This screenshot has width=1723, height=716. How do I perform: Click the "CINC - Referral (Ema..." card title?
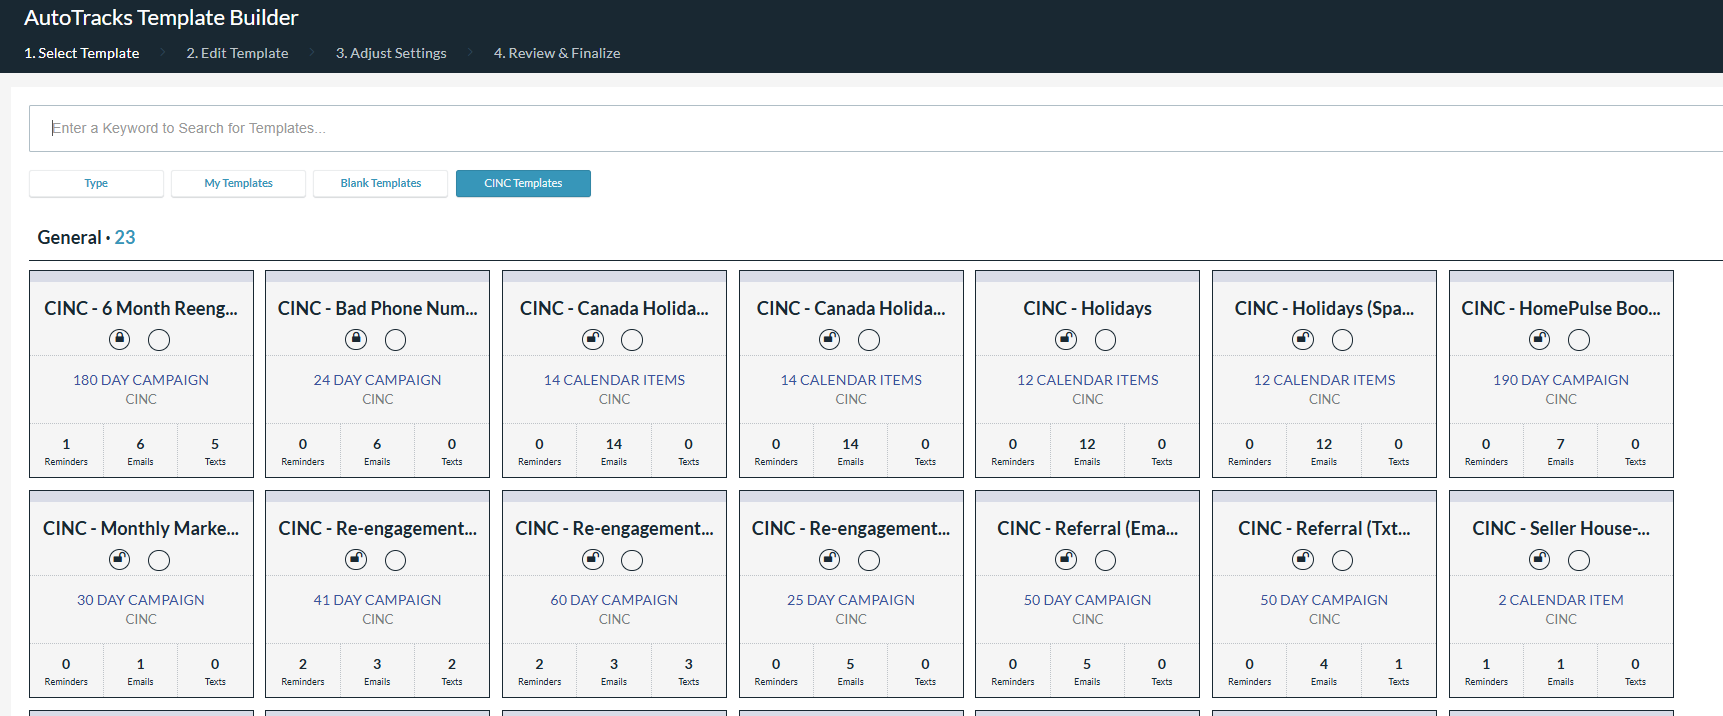1087,528
